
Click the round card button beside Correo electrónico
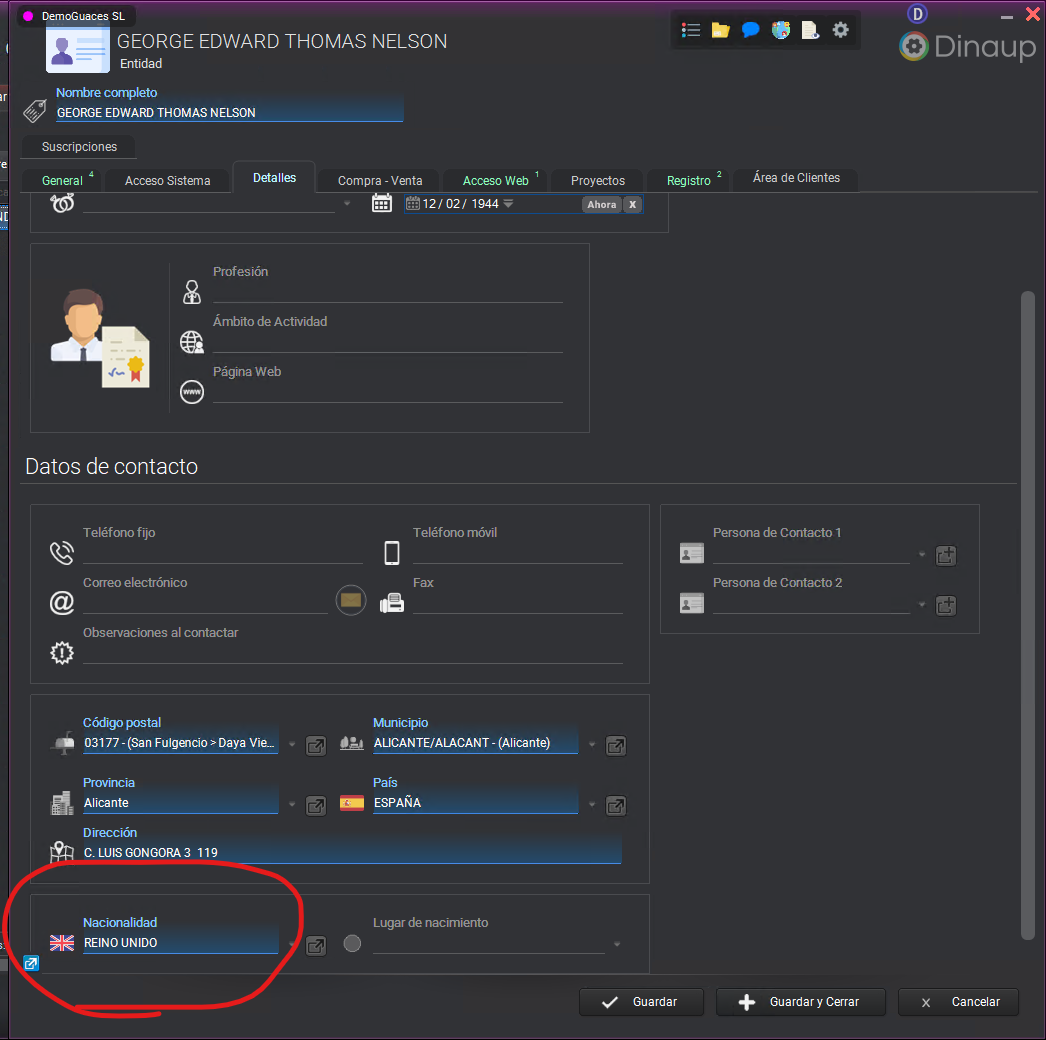click(x=351, y=600)
